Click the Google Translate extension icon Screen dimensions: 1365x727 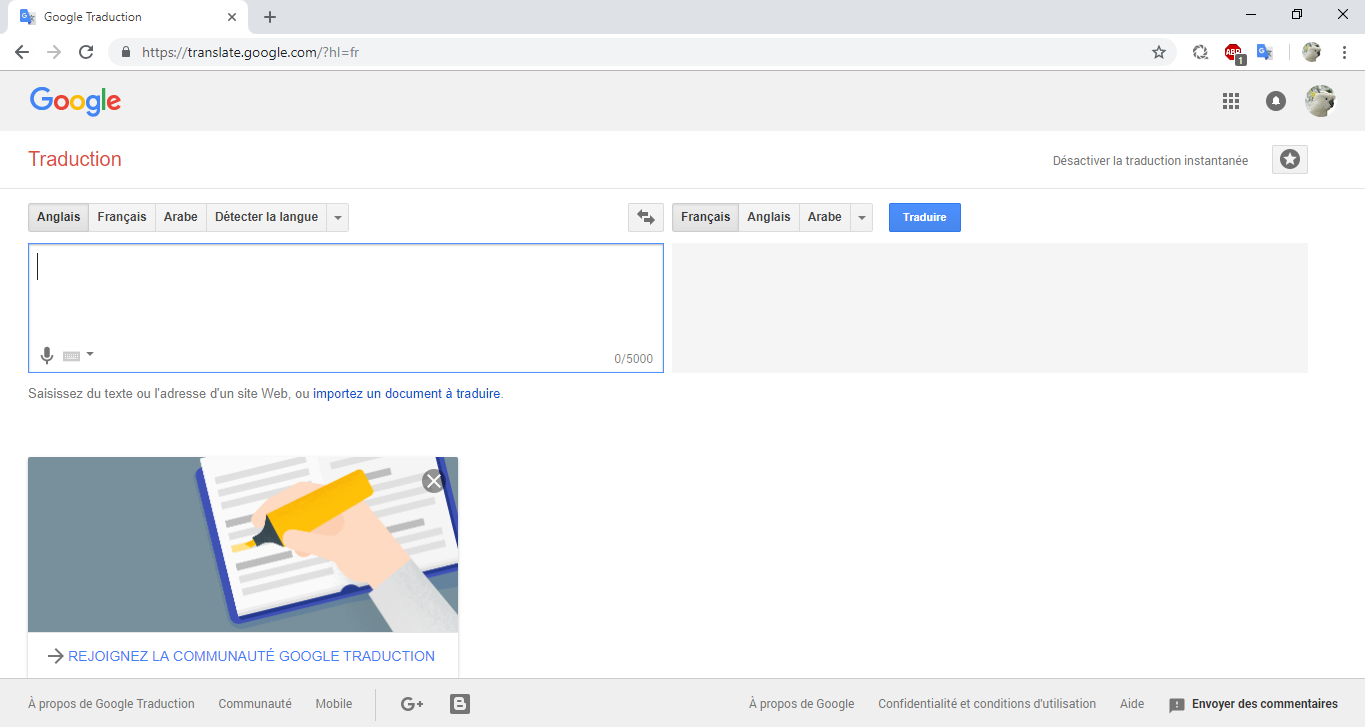pos(1265,52)
